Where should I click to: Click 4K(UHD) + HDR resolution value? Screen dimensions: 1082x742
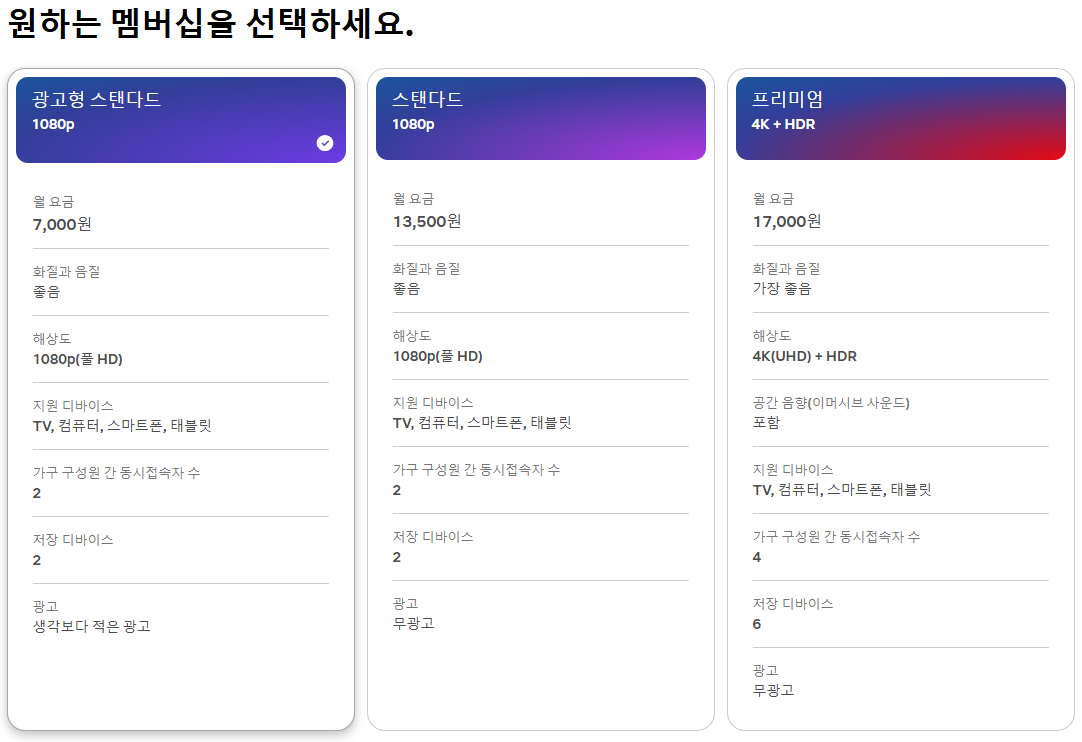[x=805, y=356]
